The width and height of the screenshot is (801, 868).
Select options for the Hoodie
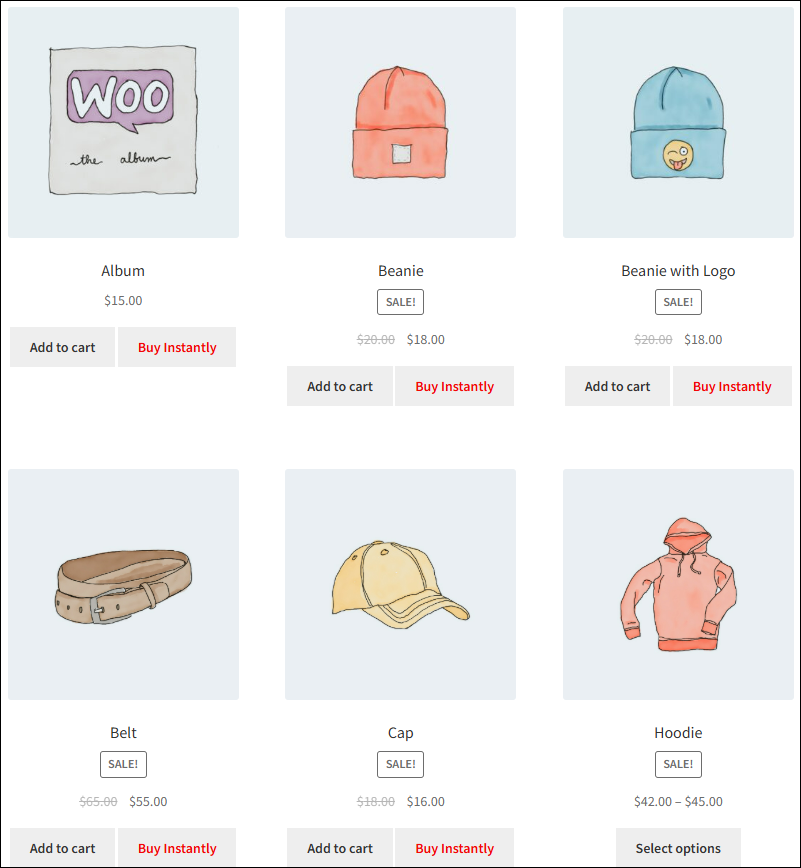click(x=678, y=848)
